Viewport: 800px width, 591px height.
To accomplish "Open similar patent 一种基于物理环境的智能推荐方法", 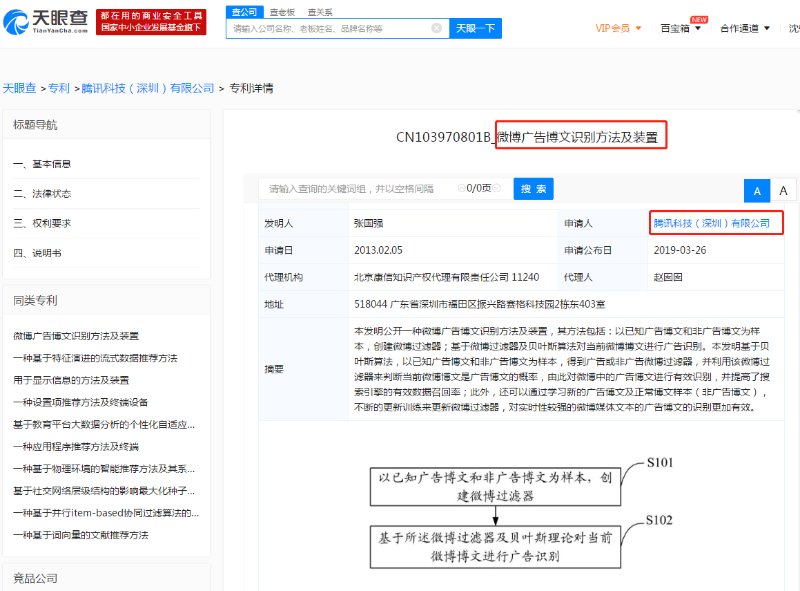I will pos(104,469).
